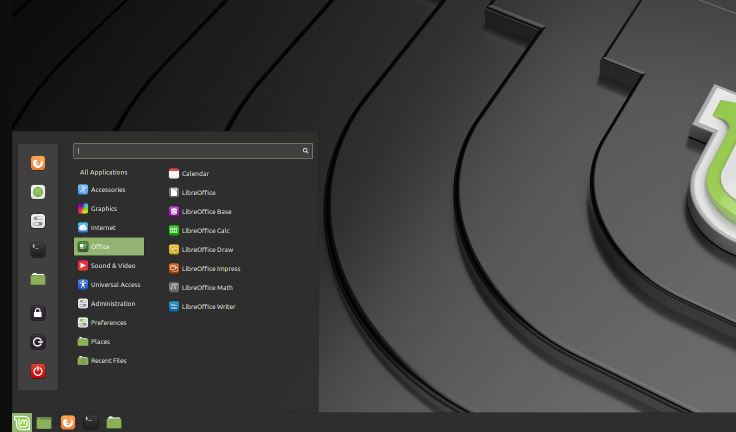This screenshot has width=736, height=432.
Task: Focus the menu search field
Action: 192,151
